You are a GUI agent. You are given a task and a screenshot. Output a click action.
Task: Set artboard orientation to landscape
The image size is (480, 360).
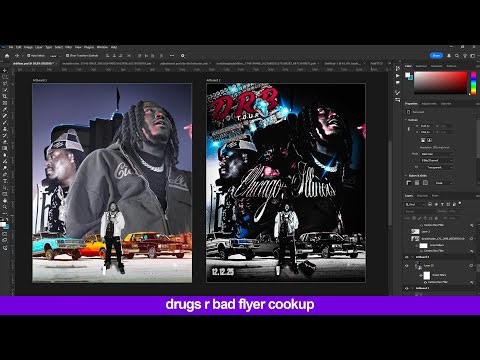[429, 140]
